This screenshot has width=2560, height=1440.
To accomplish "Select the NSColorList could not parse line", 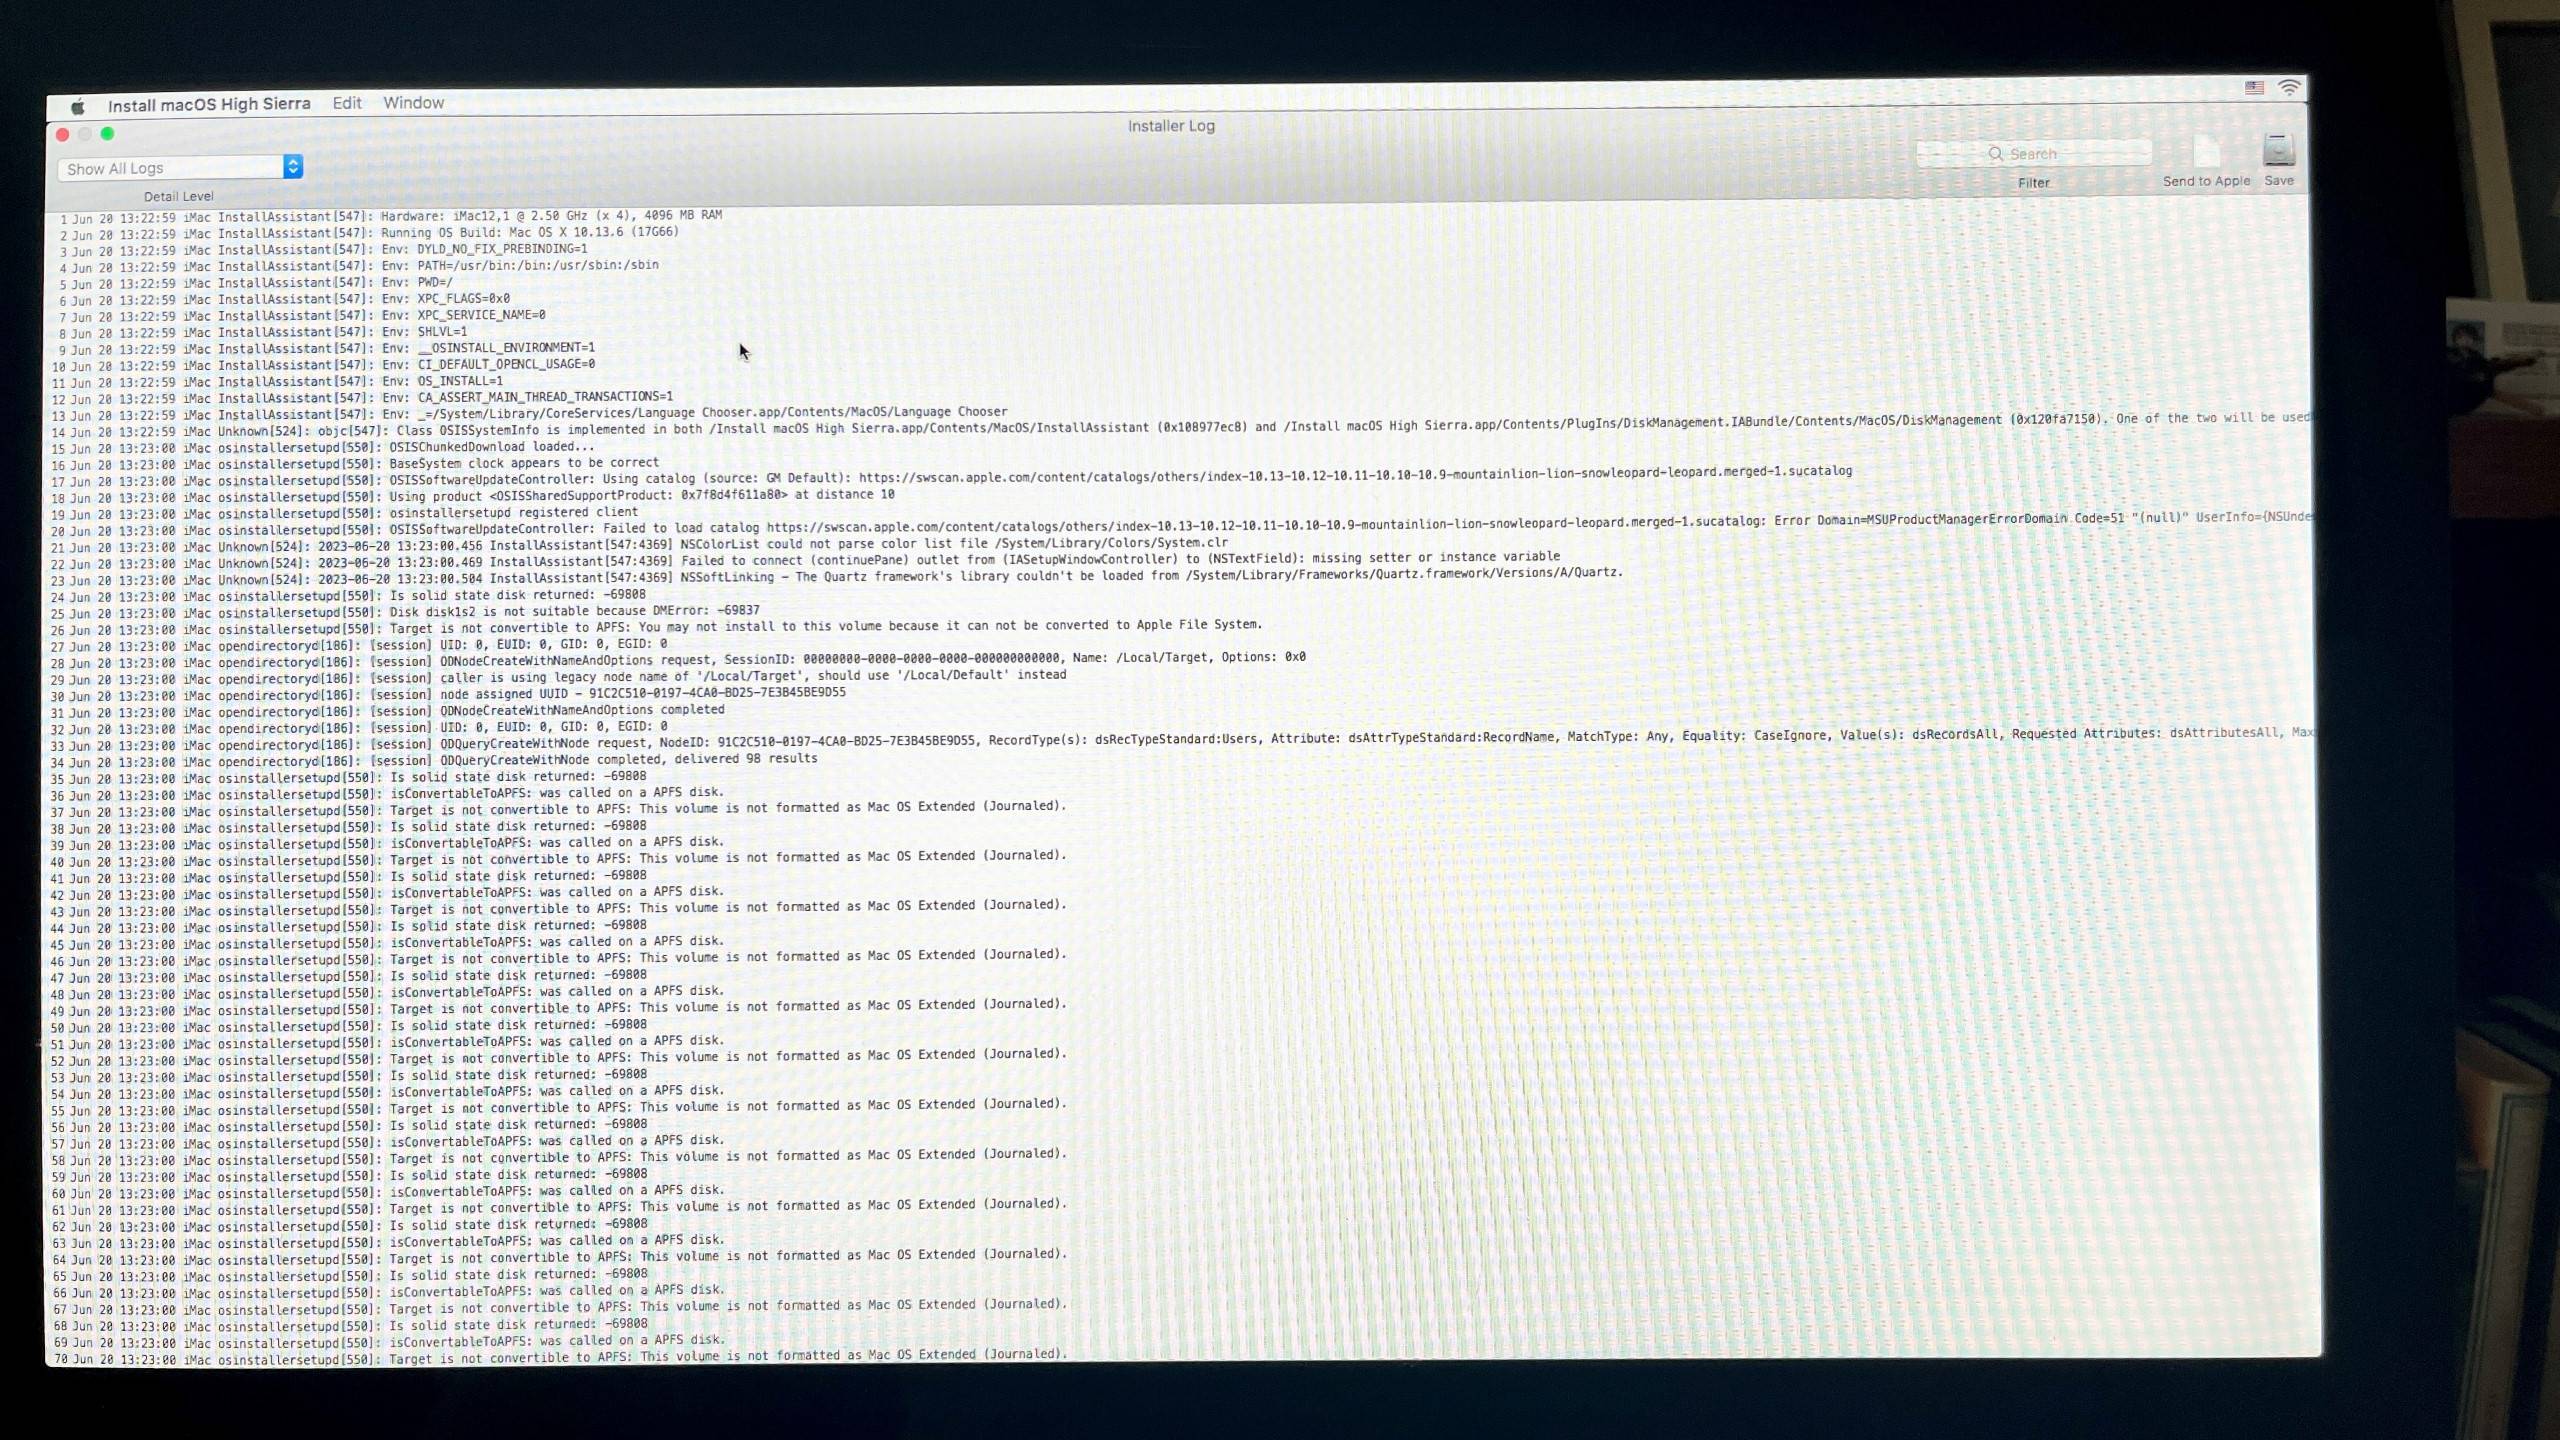I will pos(640,546).
